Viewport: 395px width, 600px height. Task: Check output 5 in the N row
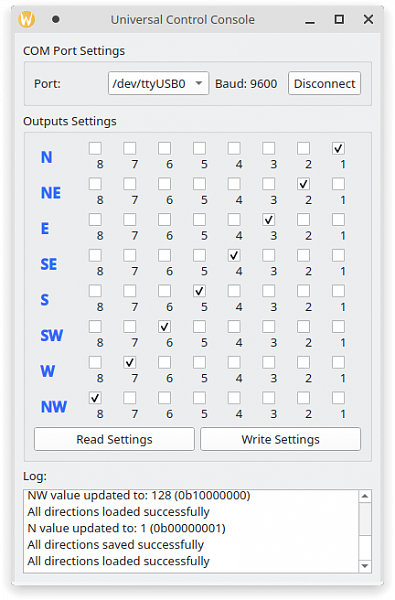click(199, 148)
